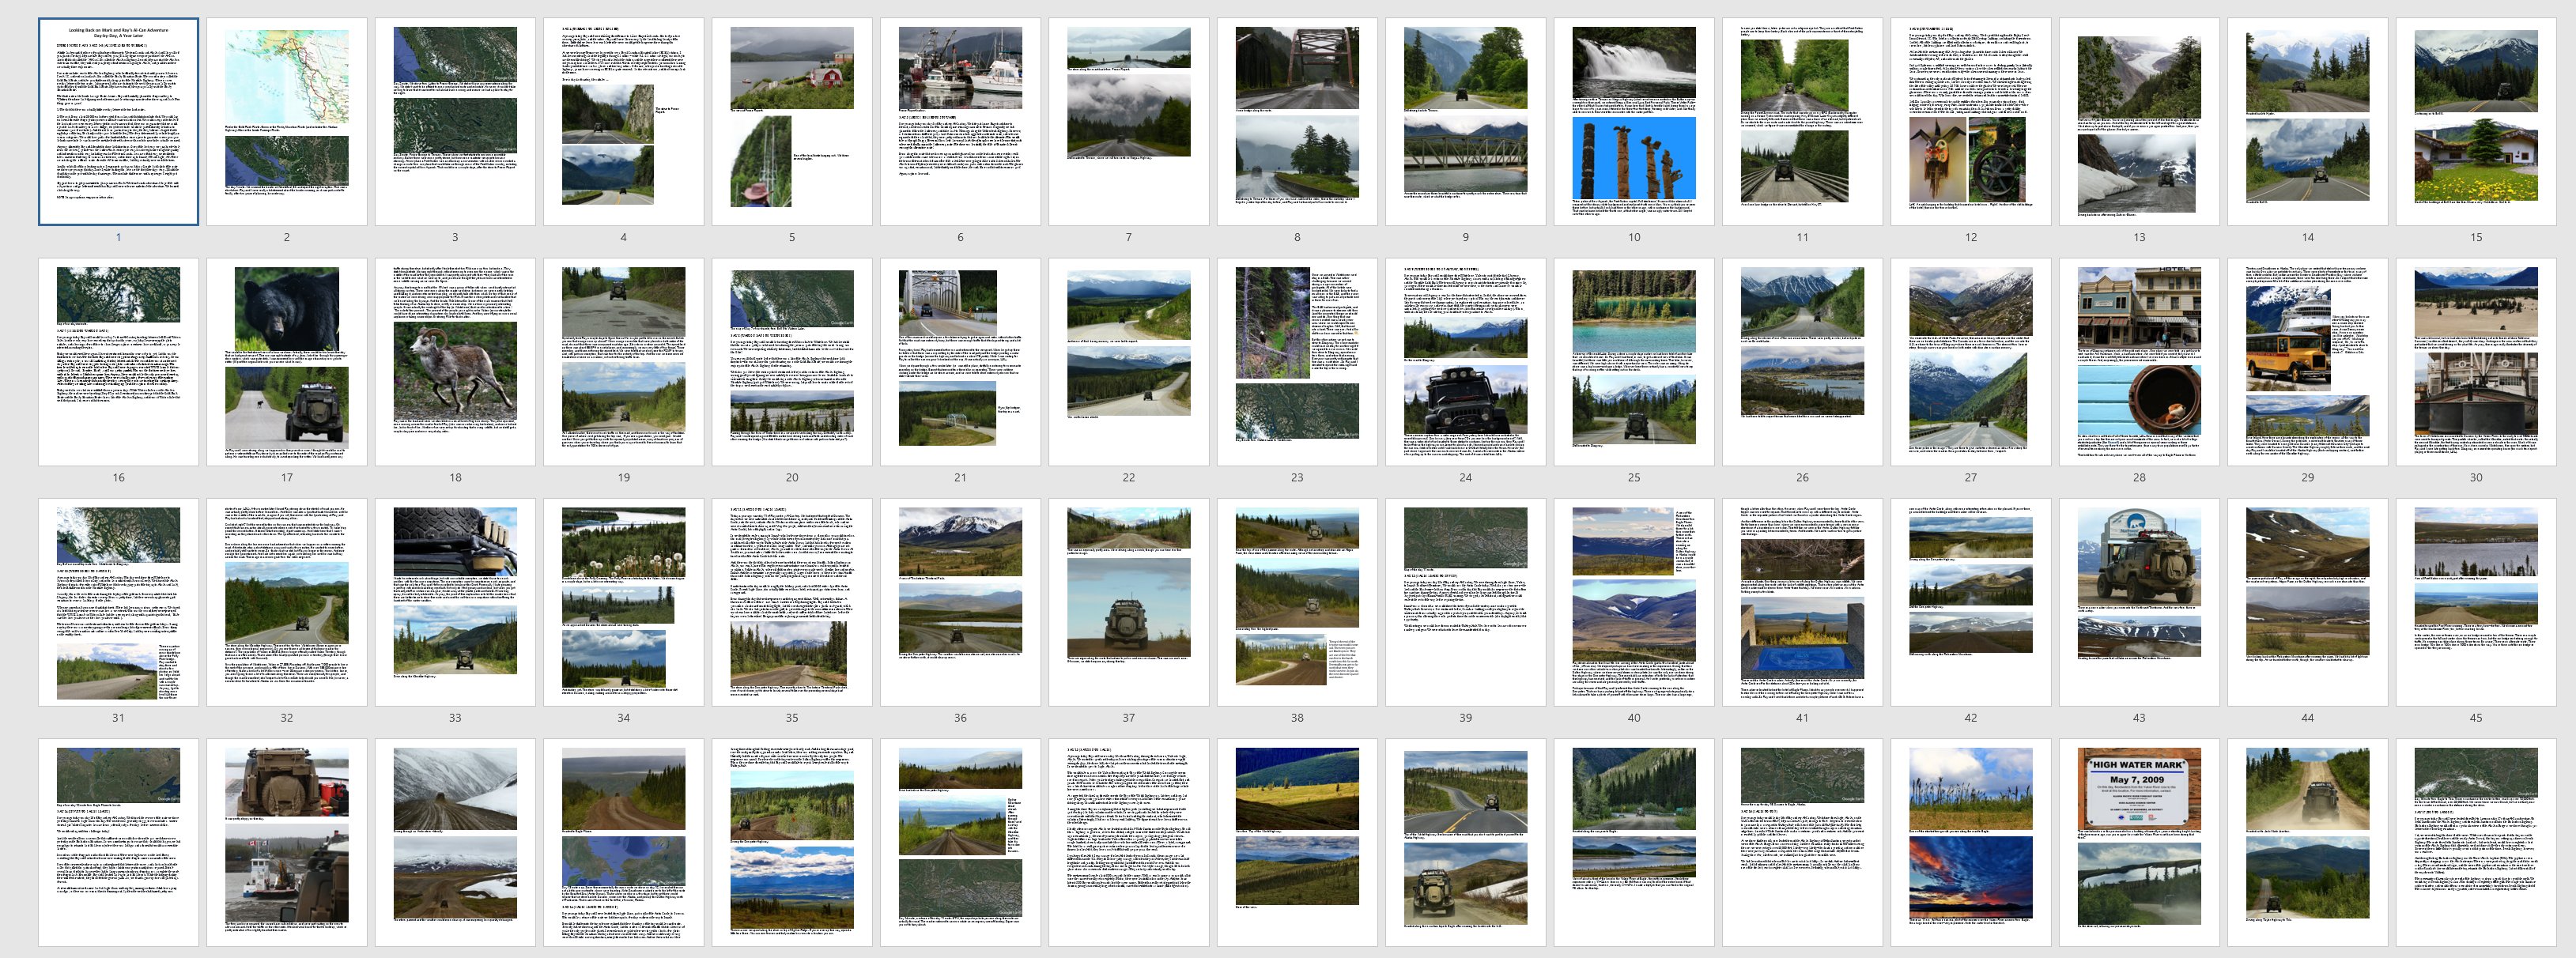Select page 6 with fishing boats in harbor

tap(960, 121)
